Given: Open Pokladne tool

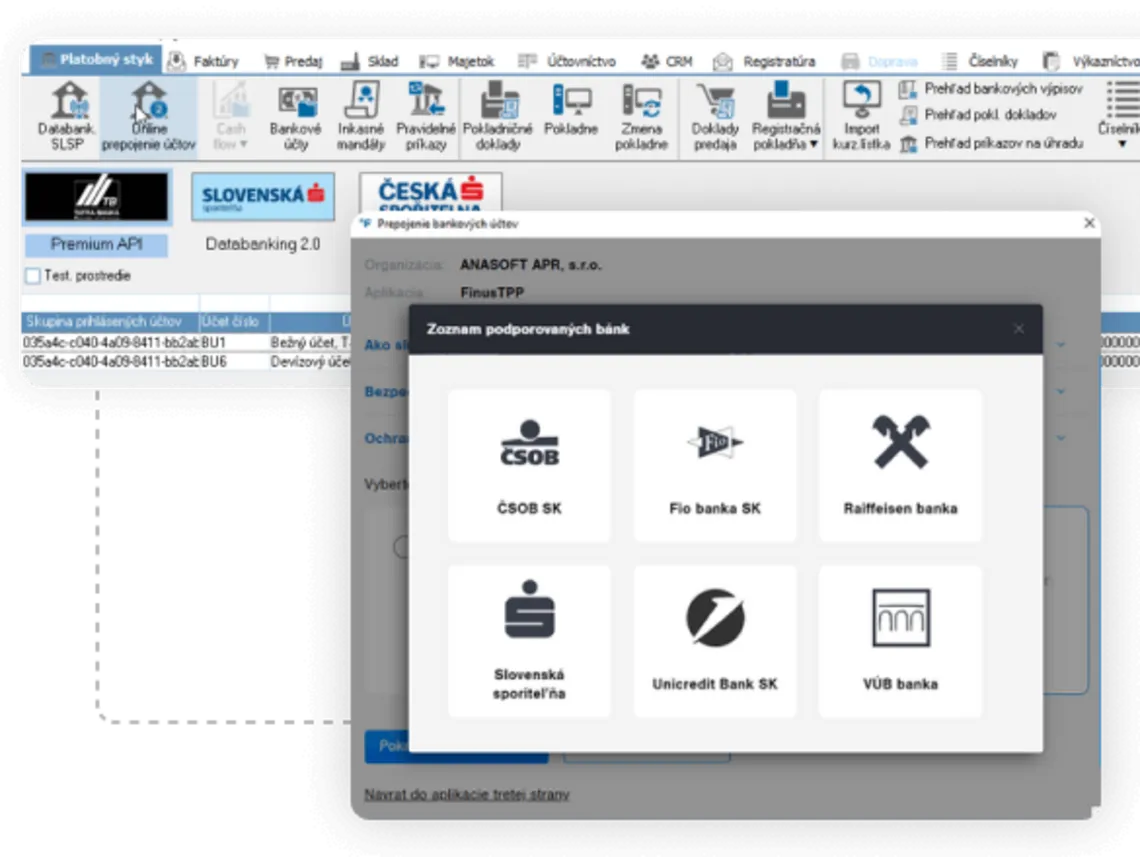Looking at the screenshot, I should click(x=571, y=110).
